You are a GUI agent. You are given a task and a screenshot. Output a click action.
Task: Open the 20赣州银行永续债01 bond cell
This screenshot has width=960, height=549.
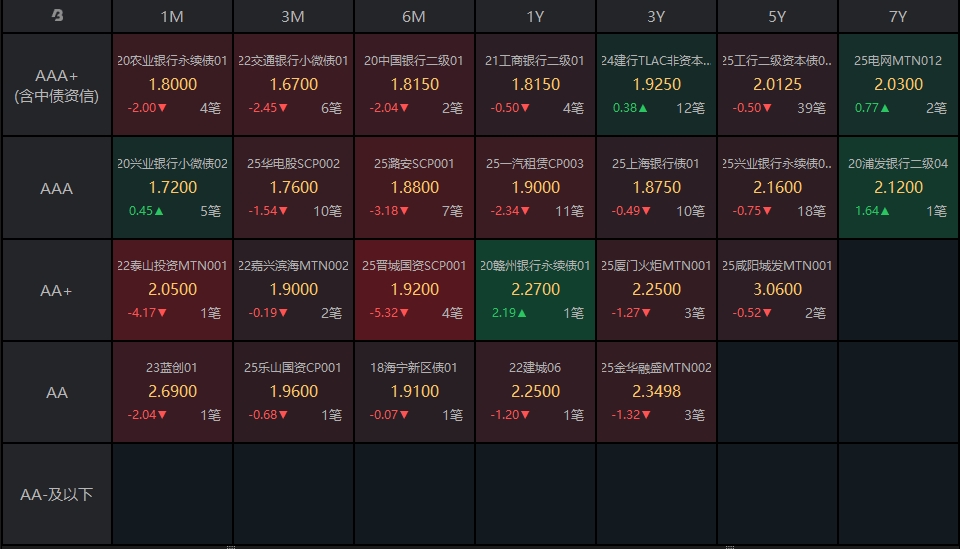[535, 290]
